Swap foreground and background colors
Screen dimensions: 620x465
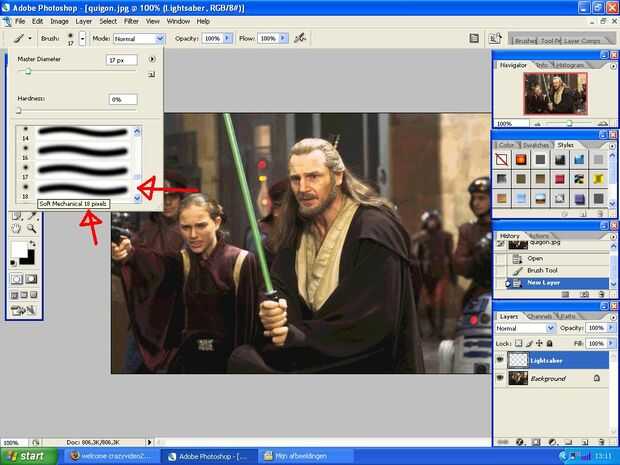(x=33, y=244)
